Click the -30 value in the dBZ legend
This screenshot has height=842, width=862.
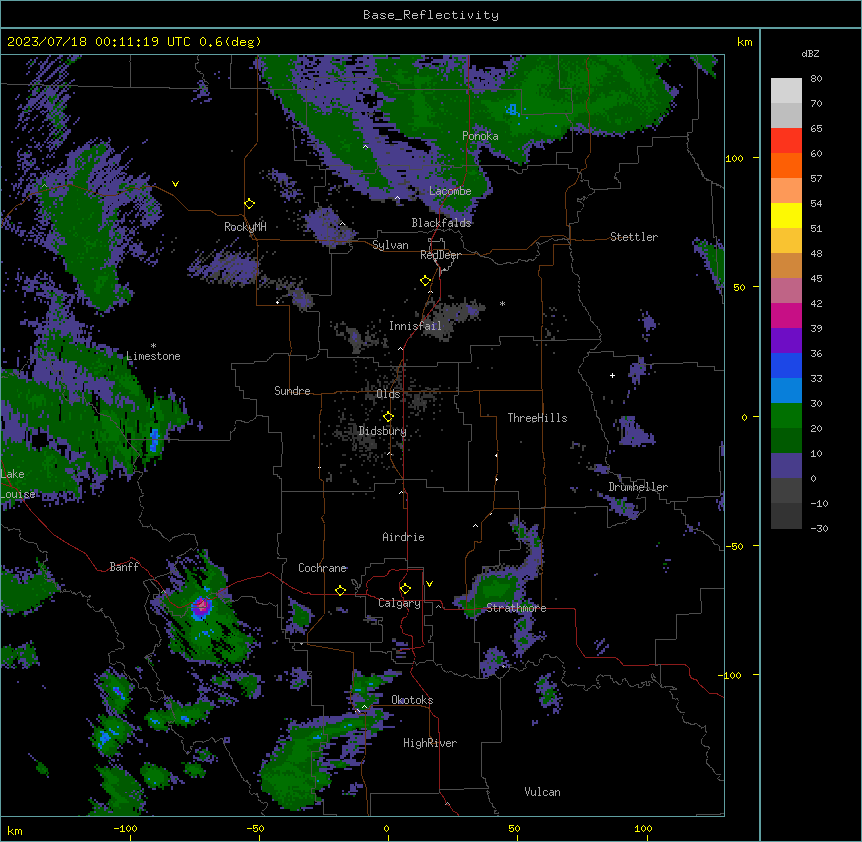819,528
